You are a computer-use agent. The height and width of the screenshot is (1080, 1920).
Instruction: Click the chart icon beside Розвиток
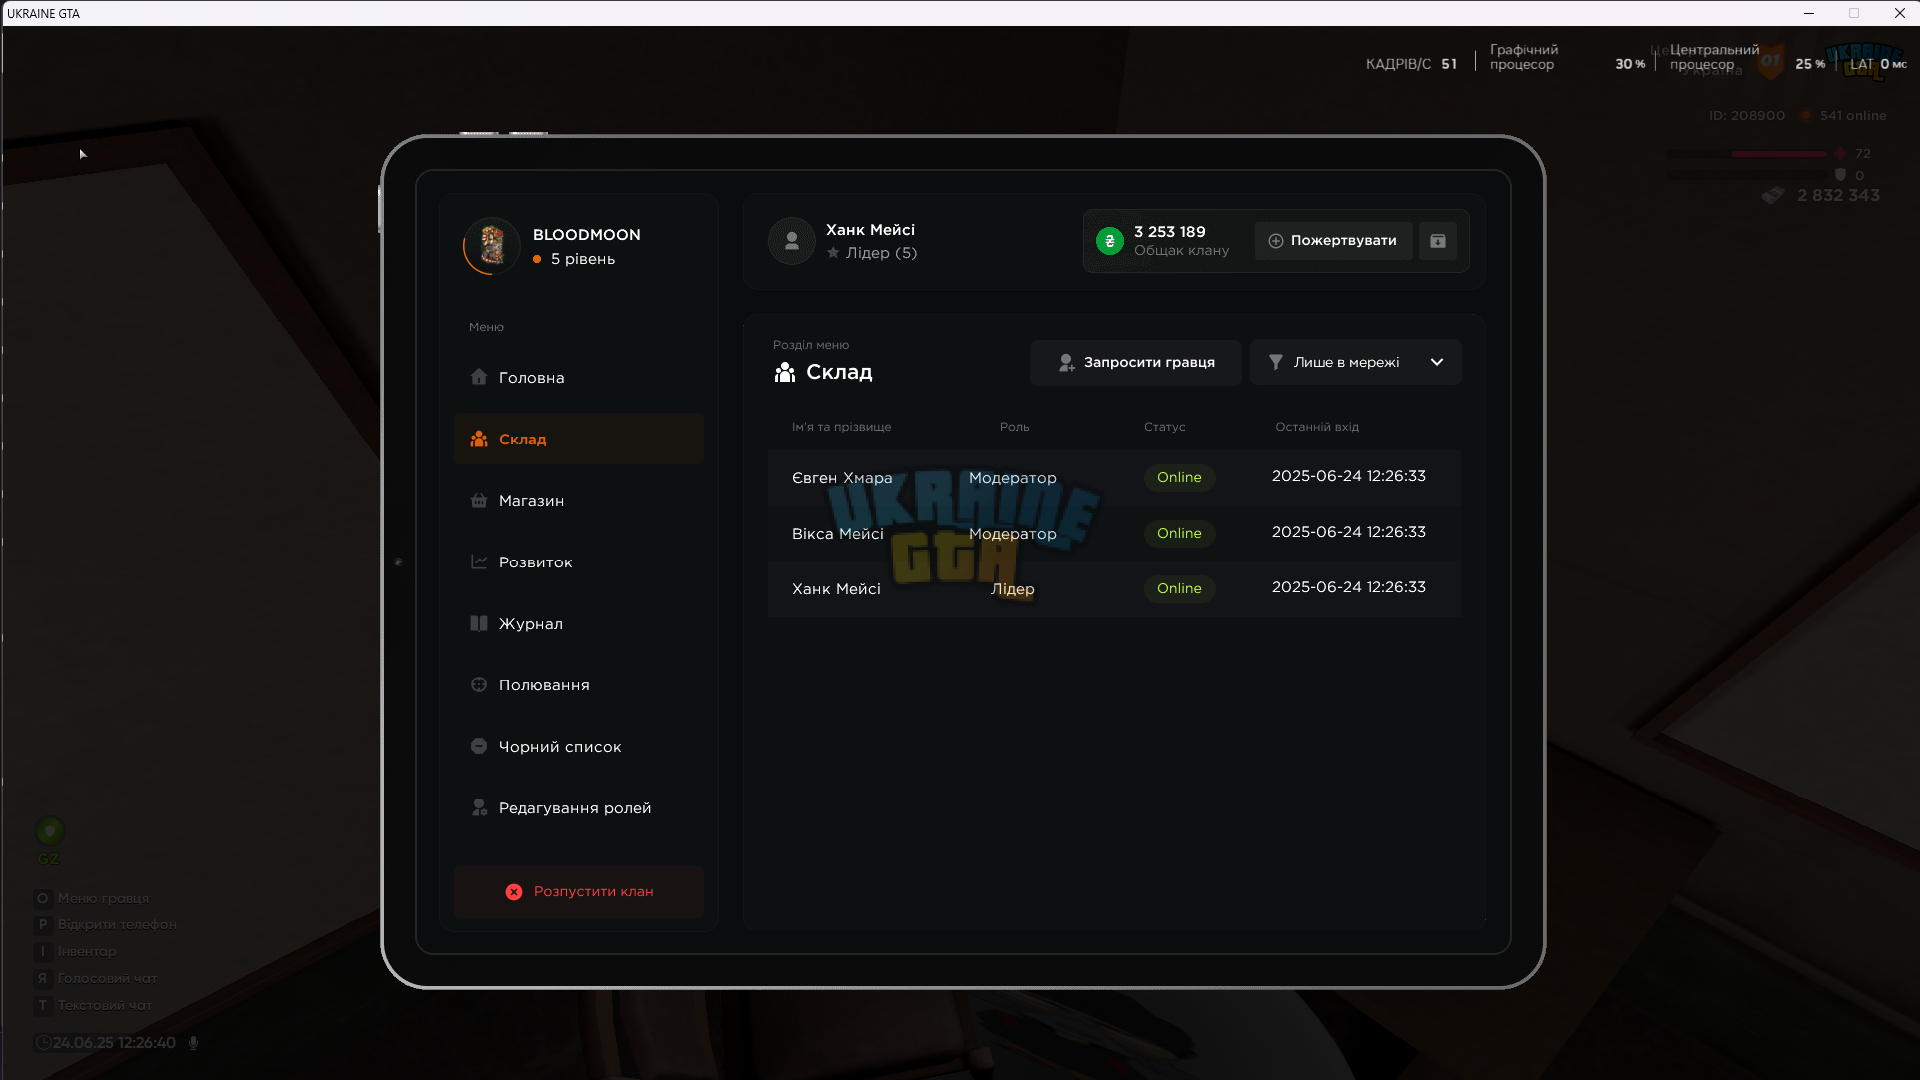pos(479,562)
